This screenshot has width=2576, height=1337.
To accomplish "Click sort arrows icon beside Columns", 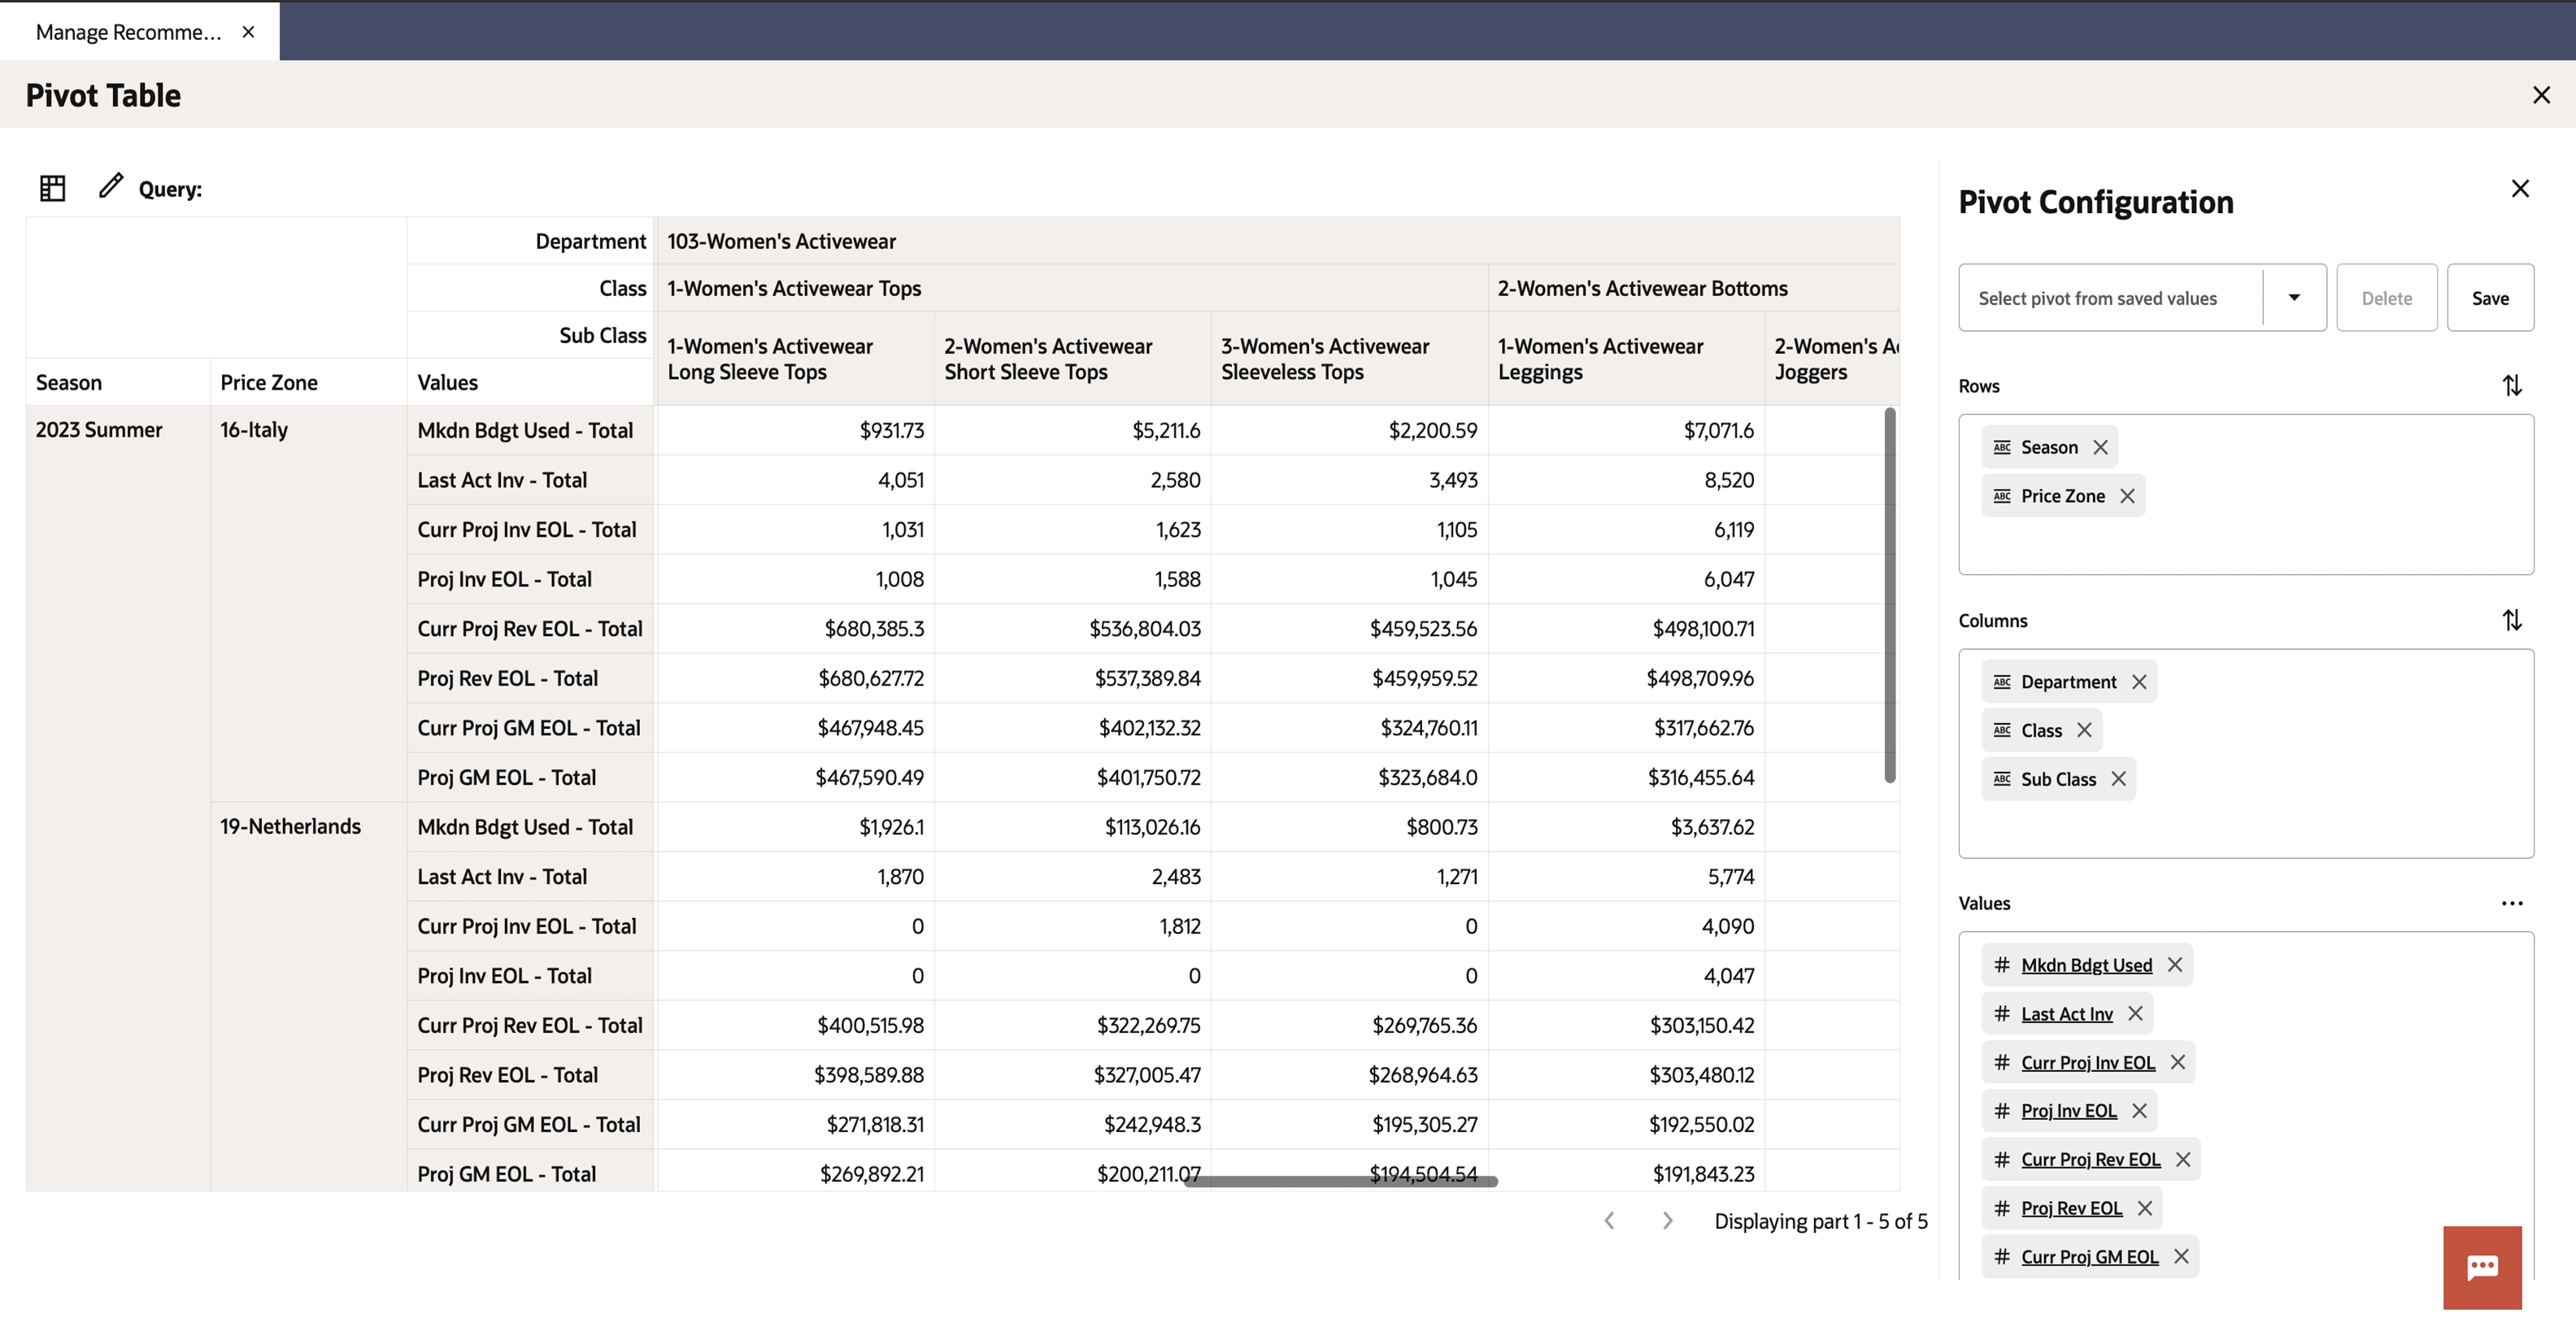I will (2512, 621).
